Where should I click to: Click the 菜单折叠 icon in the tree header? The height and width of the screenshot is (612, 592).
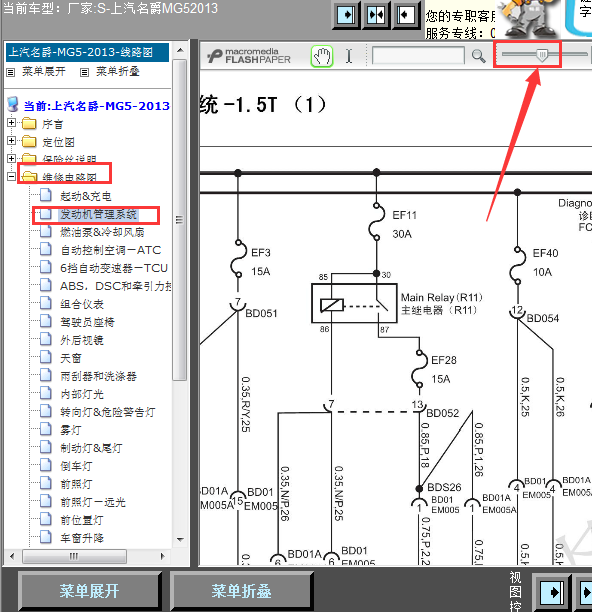84,72
